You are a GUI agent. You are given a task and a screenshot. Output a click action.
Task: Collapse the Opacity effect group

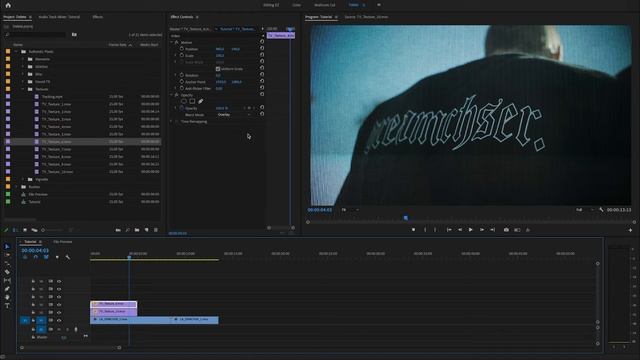172,95
